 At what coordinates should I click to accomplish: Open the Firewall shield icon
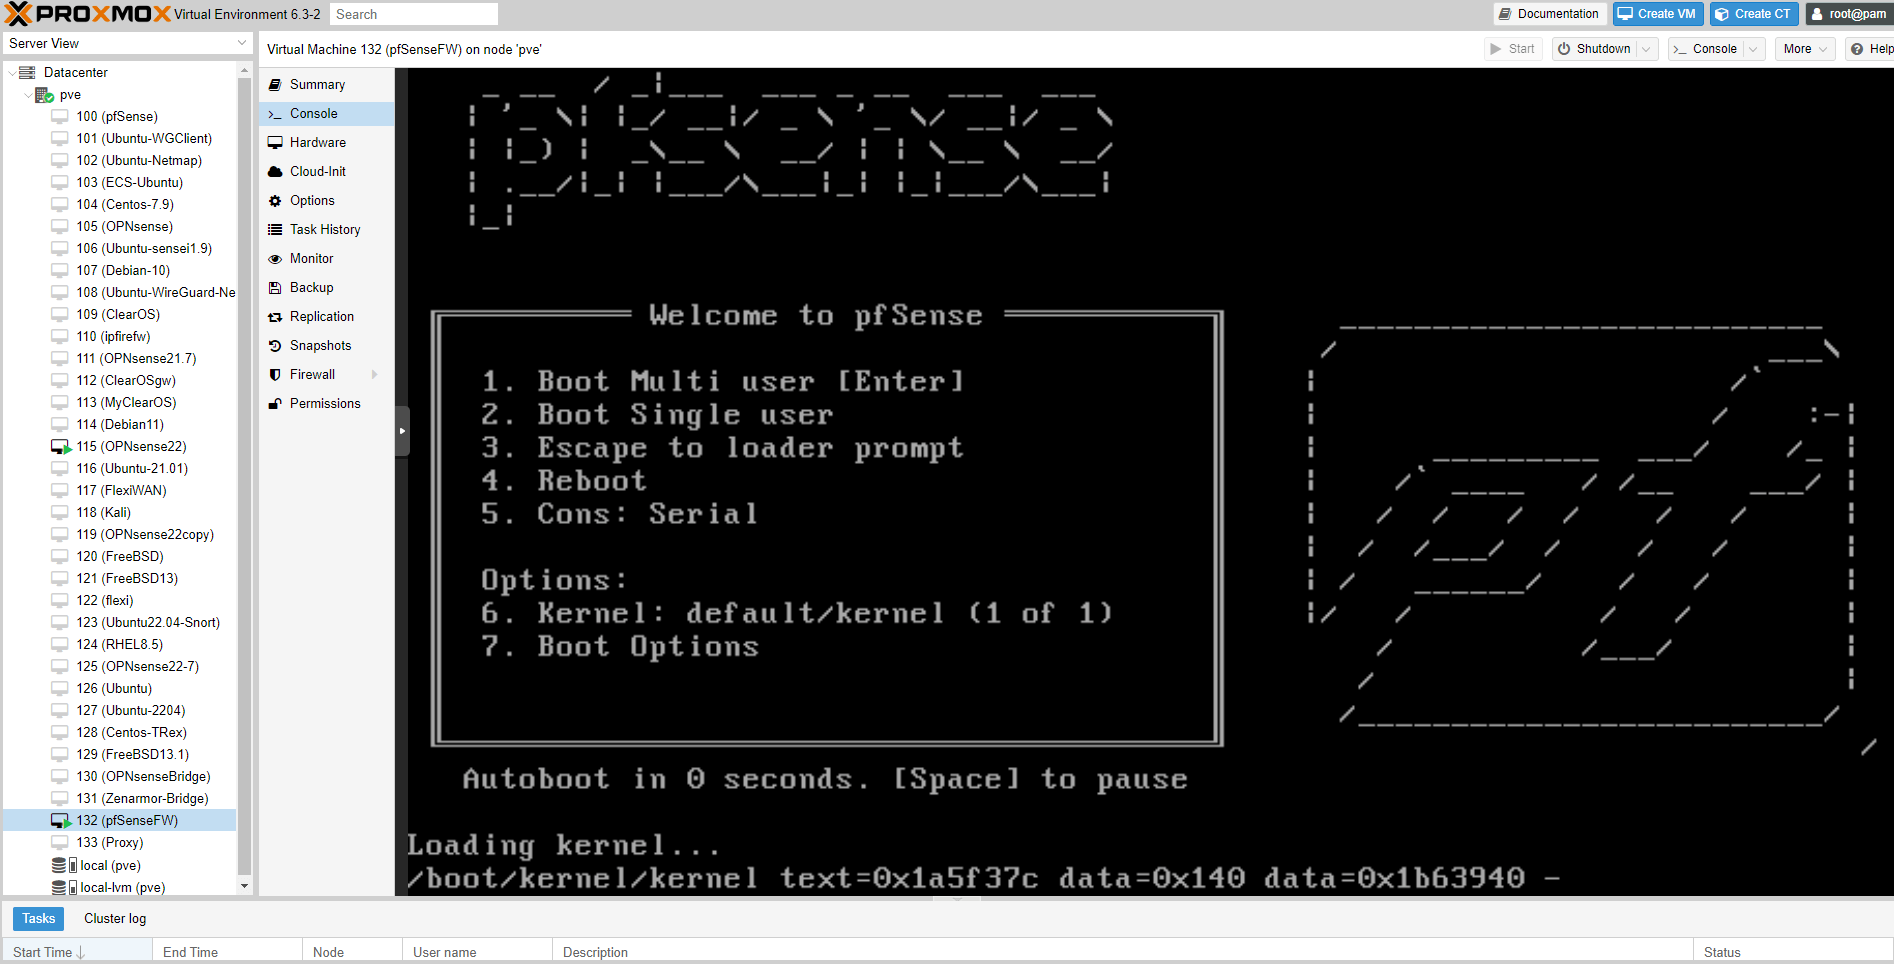[275, 375]
